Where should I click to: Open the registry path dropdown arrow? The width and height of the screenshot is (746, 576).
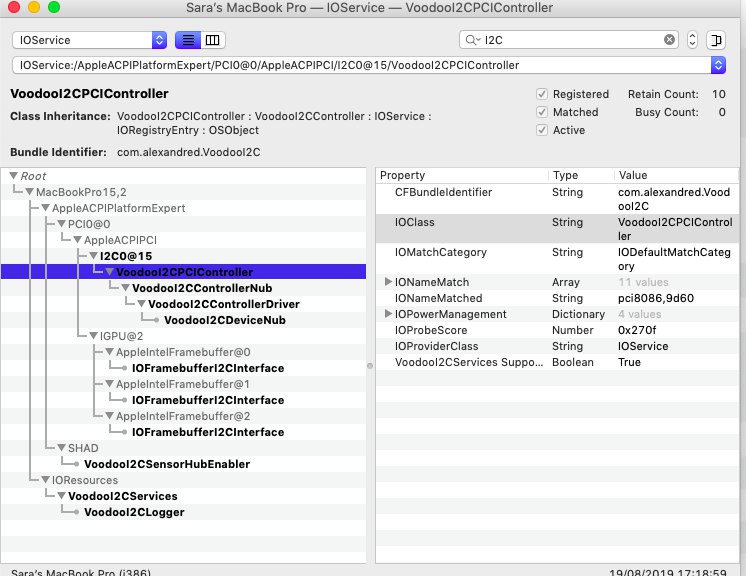point(718,65)
